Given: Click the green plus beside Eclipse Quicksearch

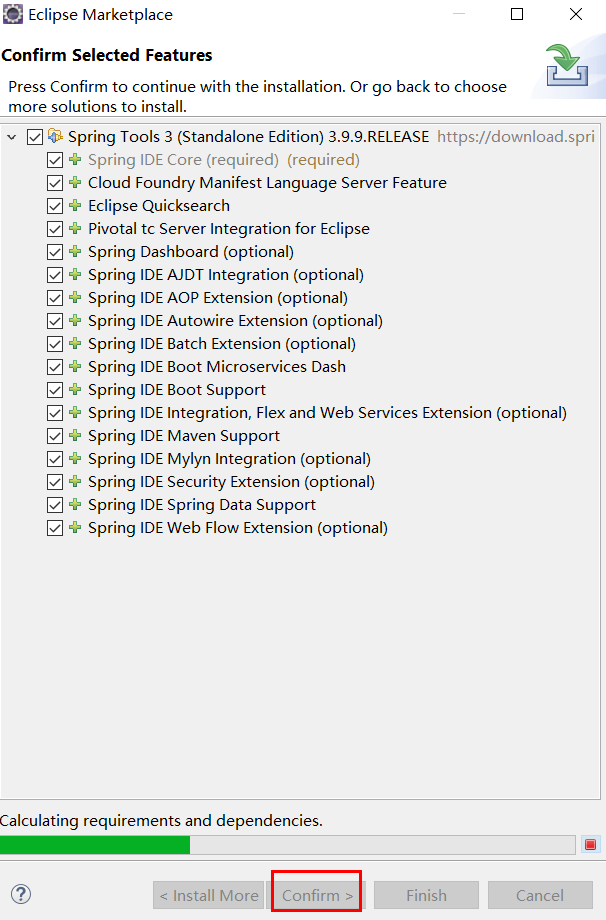Looking at the screenshot, I should pyautogui.click(x=75, y=205).
